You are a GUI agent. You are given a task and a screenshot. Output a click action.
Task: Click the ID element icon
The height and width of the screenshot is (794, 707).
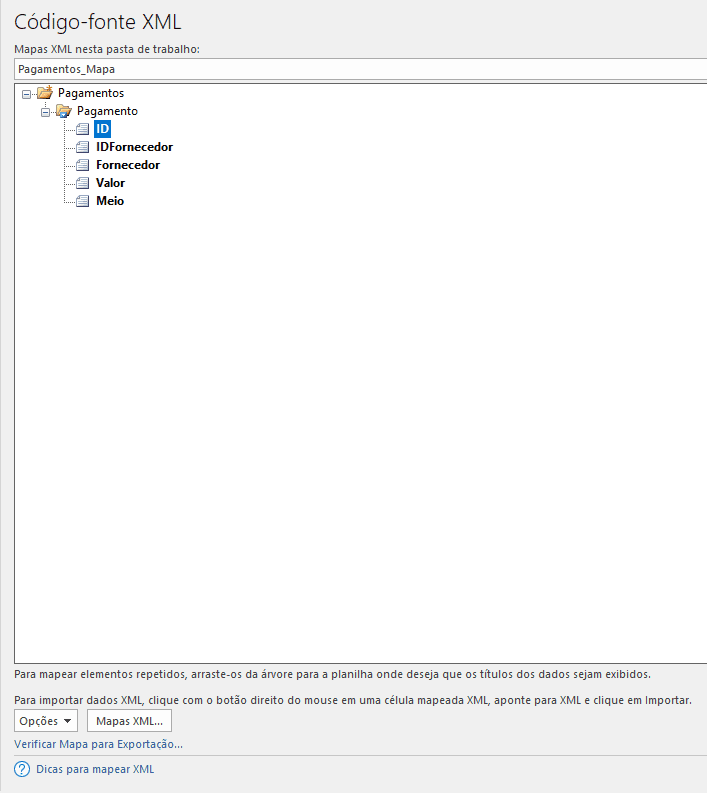pos(83,129)
